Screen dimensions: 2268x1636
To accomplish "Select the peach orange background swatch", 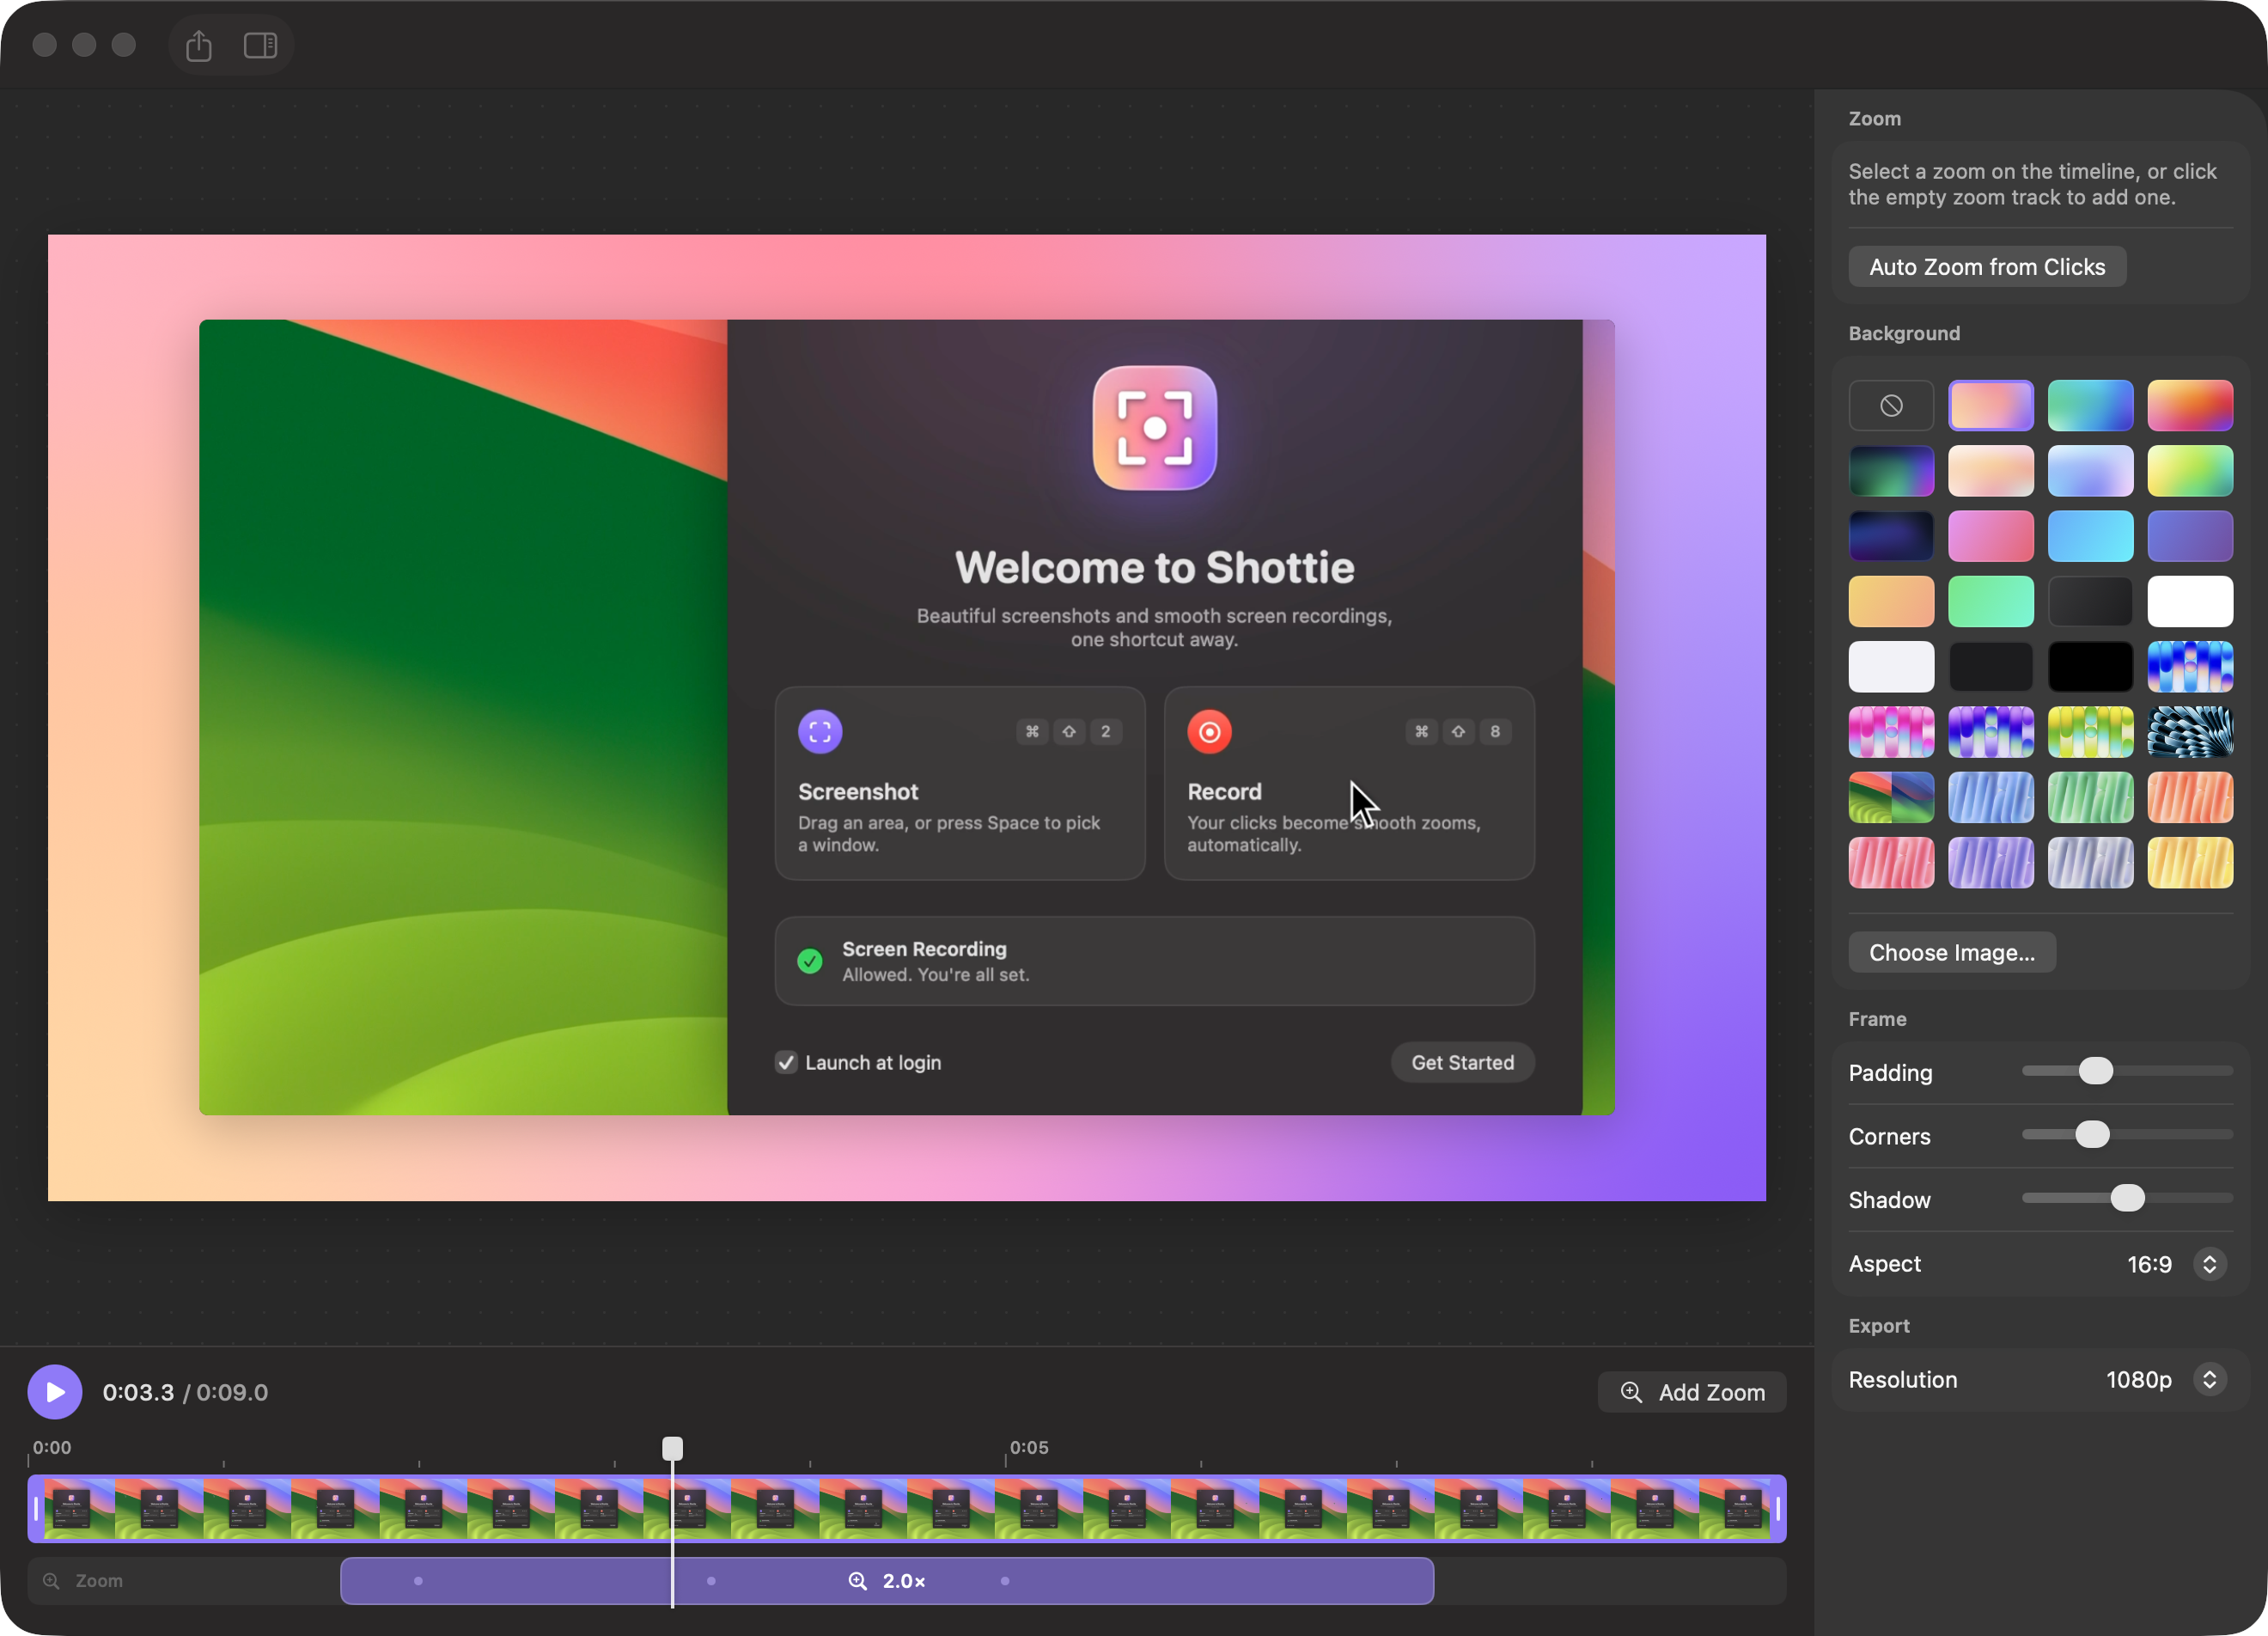I will pos(1891,601).
